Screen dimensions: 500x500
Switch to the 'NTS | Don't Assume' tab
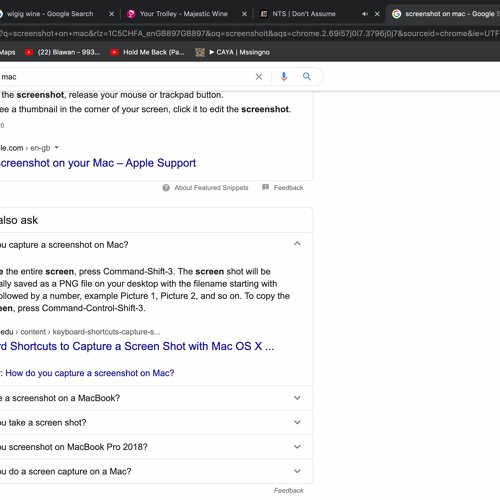click(304, 14)
